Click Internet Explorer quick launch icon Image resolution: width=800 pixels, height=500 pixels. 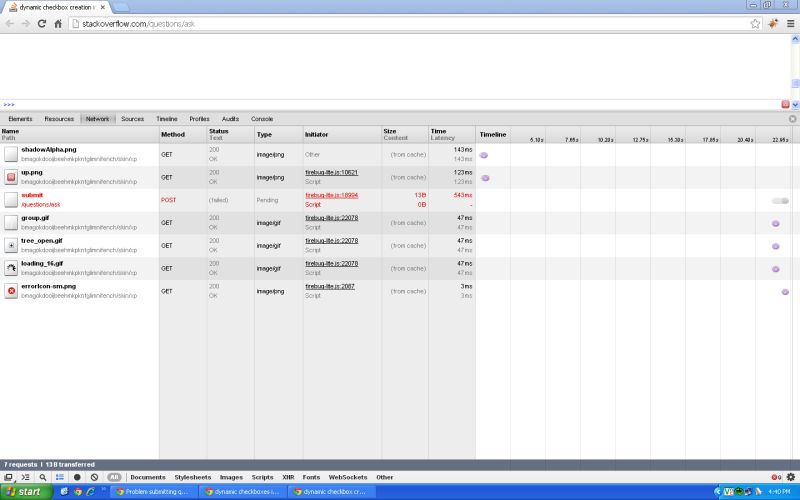[90, 491]
